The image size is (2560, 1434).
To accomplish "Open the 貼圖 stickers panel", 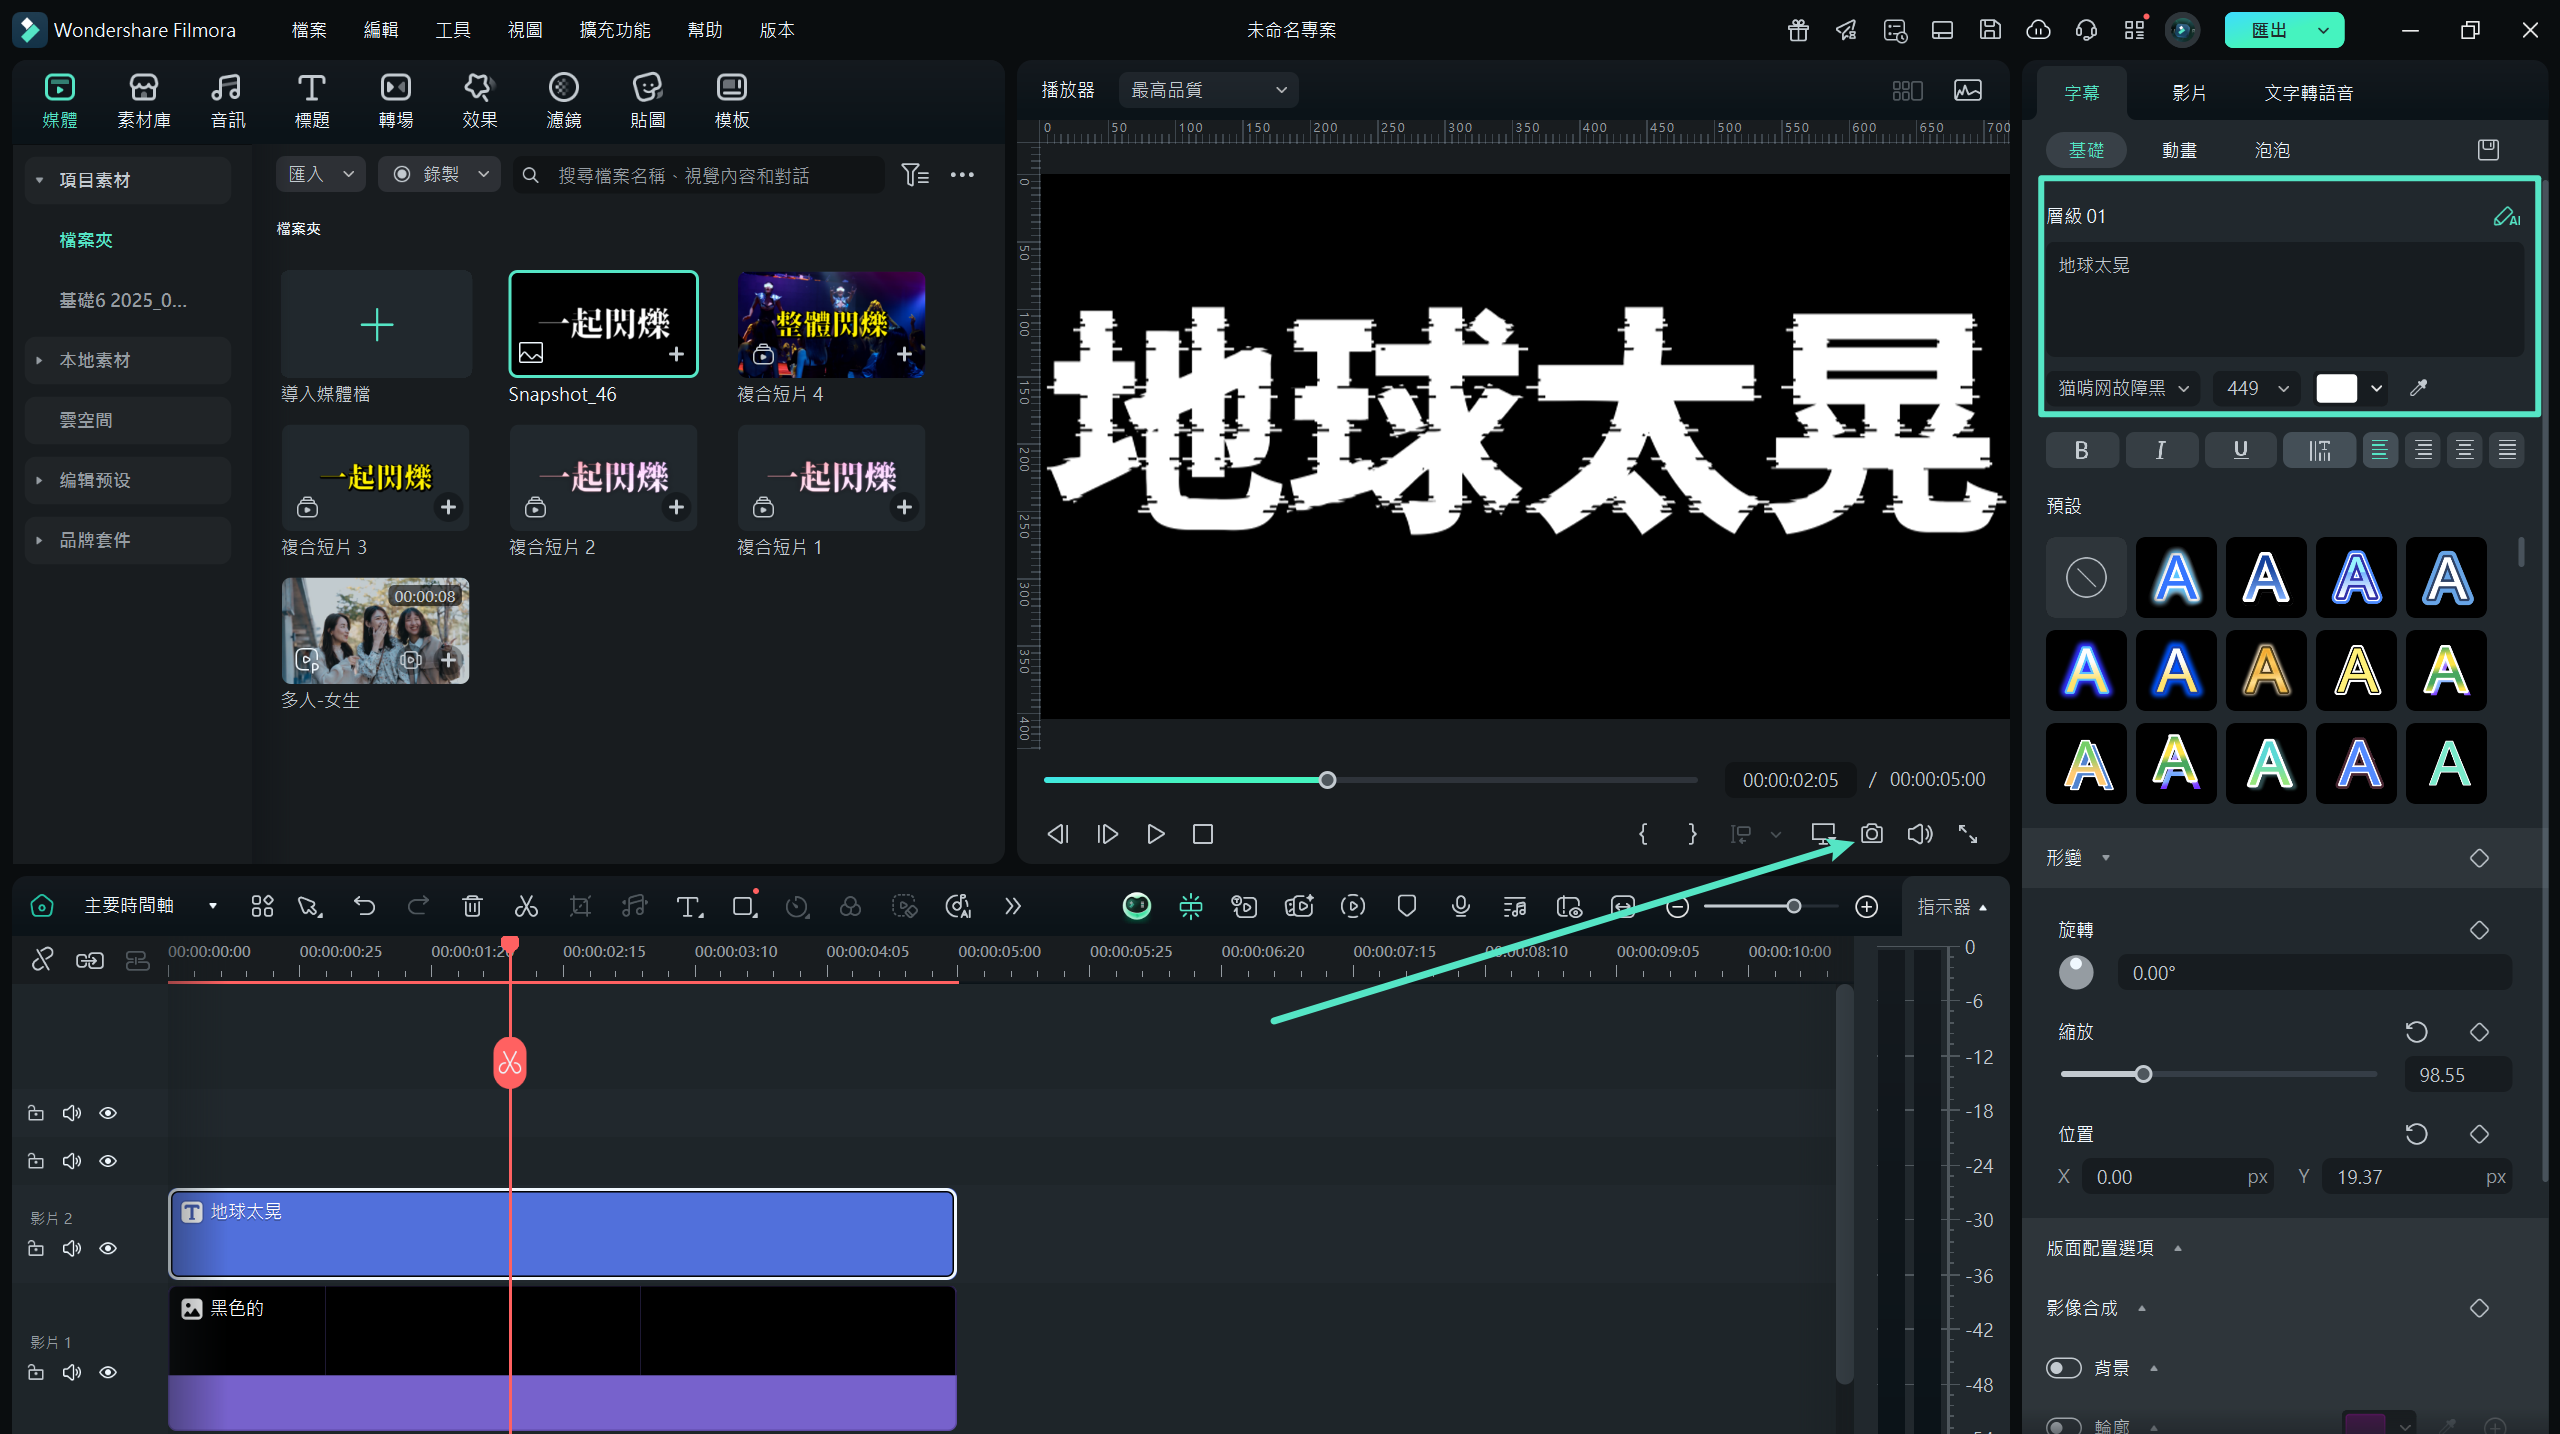I will click(x=647, y=100).
